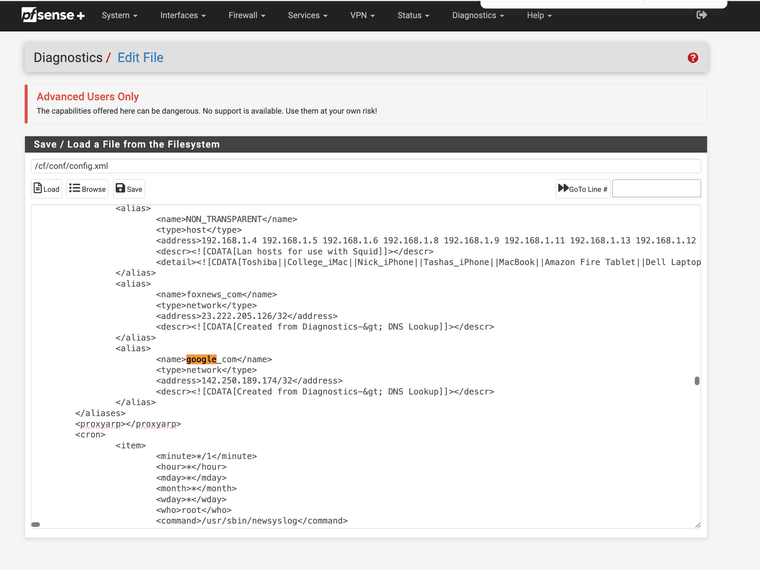Click the logout icon in navbar
Viewport: 760px width, 570px height.
coord(701,15)
